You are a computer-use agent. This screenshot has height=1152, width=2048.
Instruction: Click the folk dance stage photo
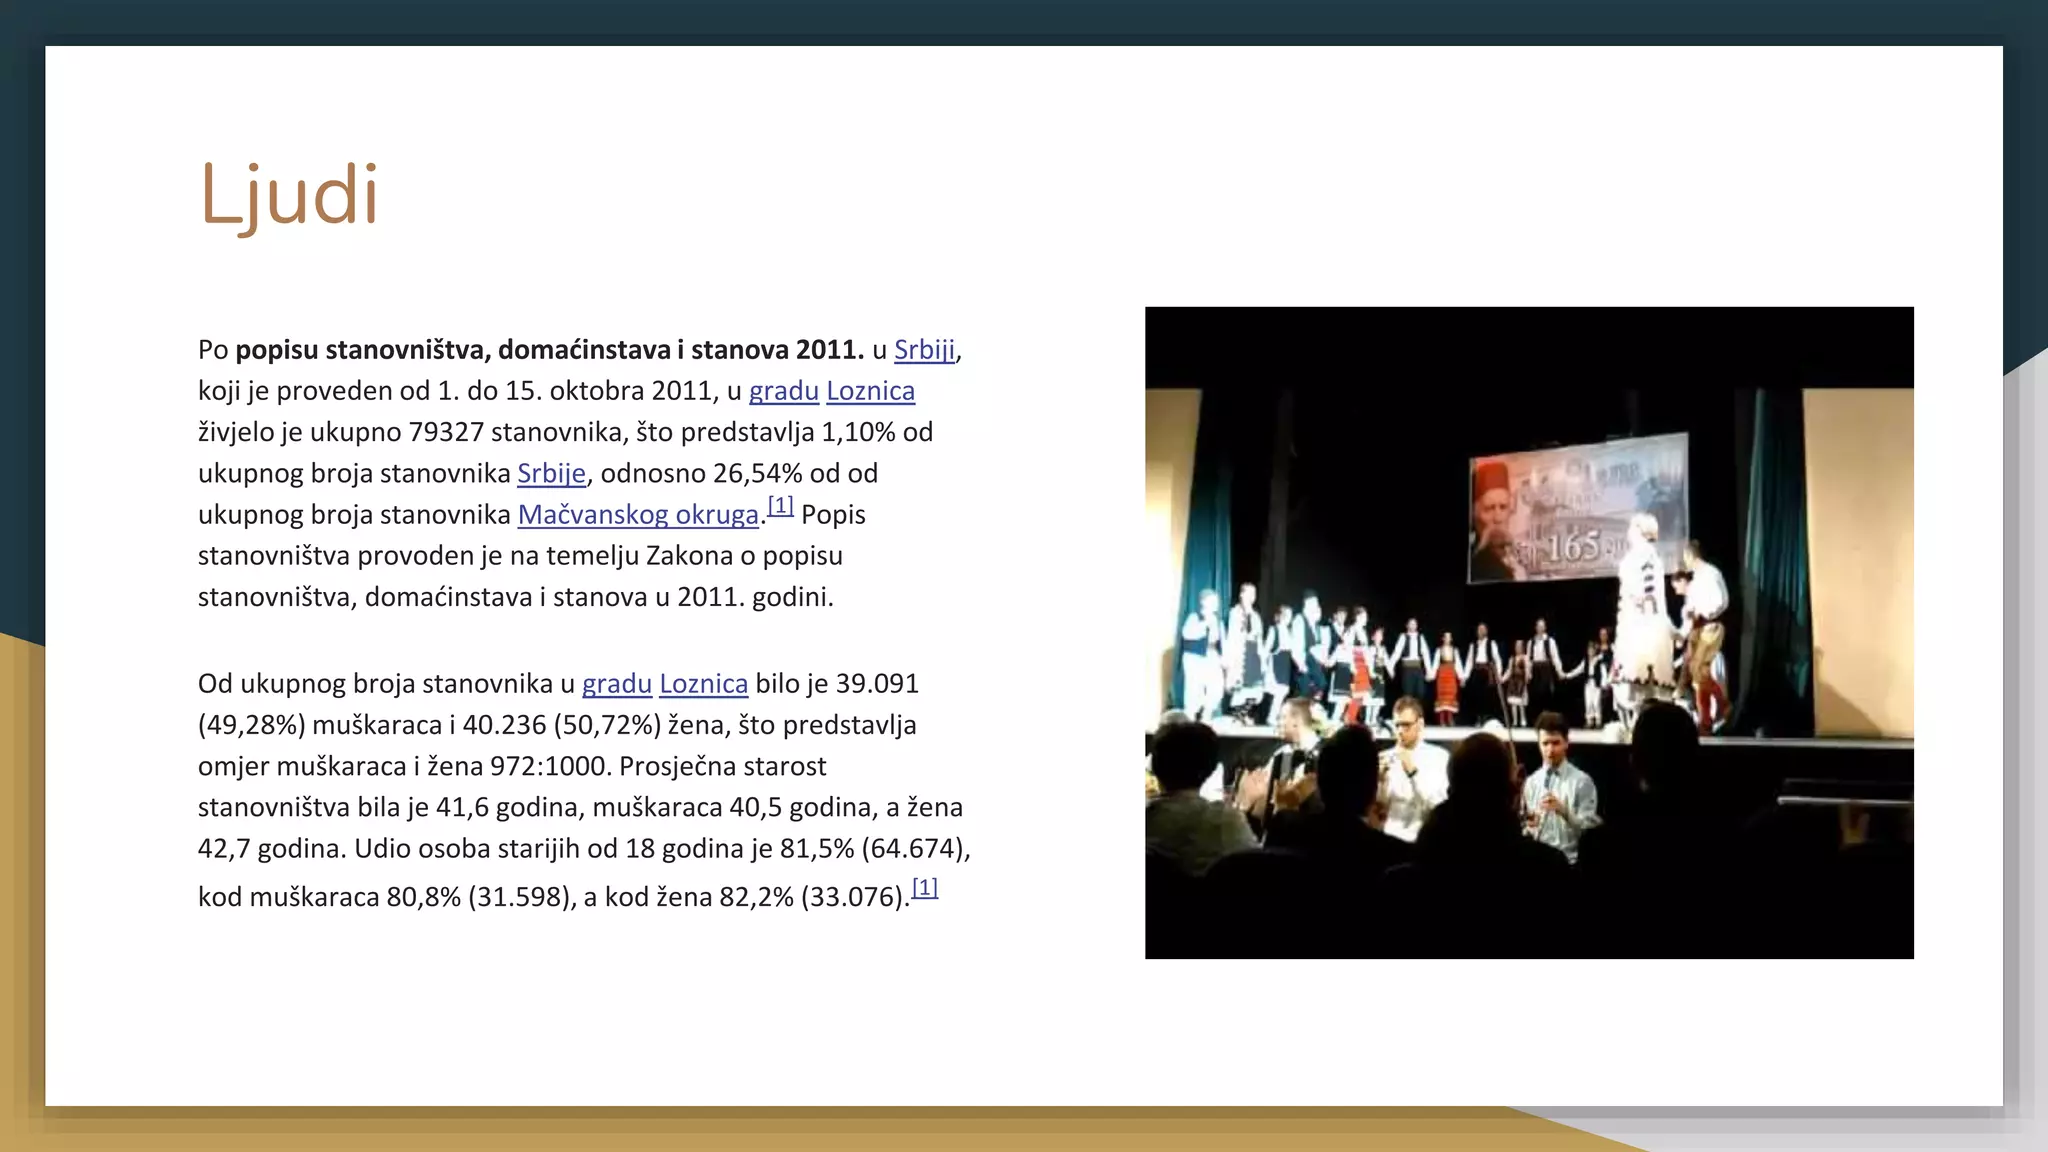pyautogui.click(x=1528, y=632)
